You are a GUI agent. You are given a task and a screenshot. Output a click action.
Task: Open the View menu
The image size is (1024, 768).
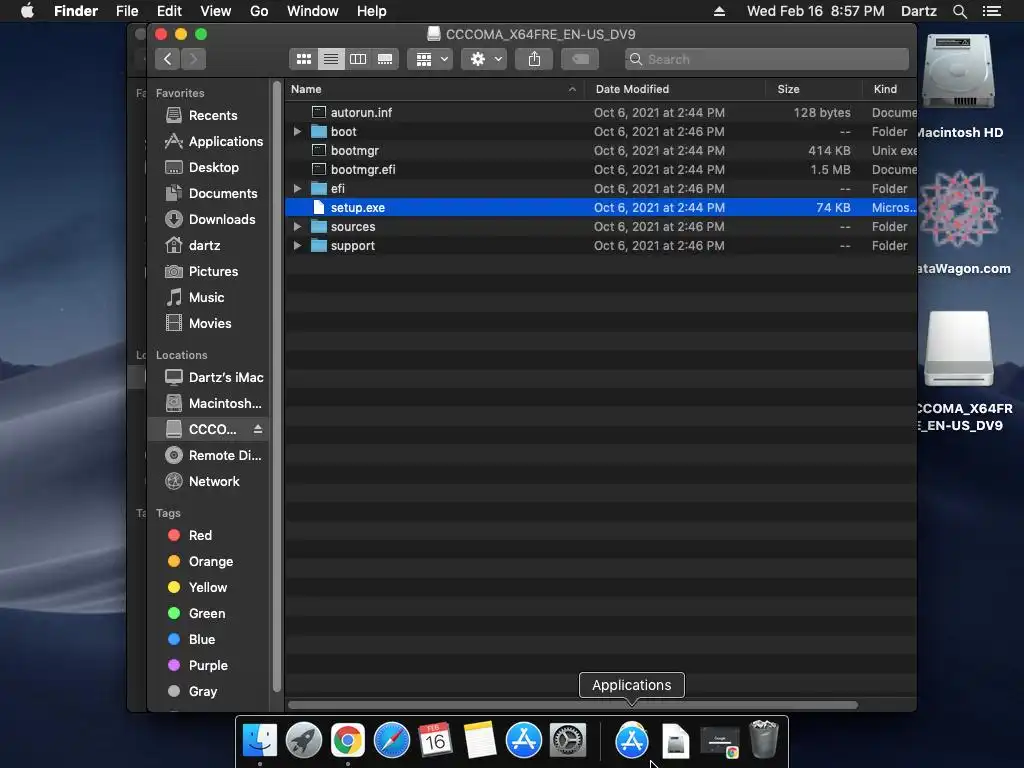click(216, 11)
